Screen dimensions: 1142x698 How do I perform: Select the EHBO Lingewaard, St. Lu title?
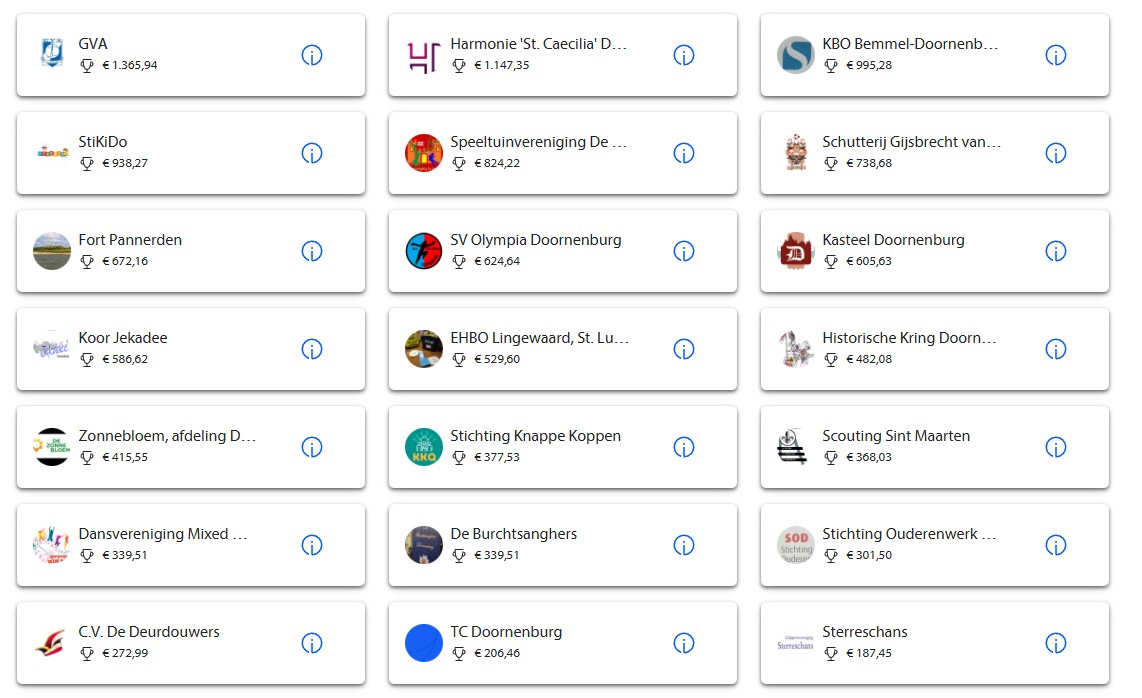tap(539, 338)
